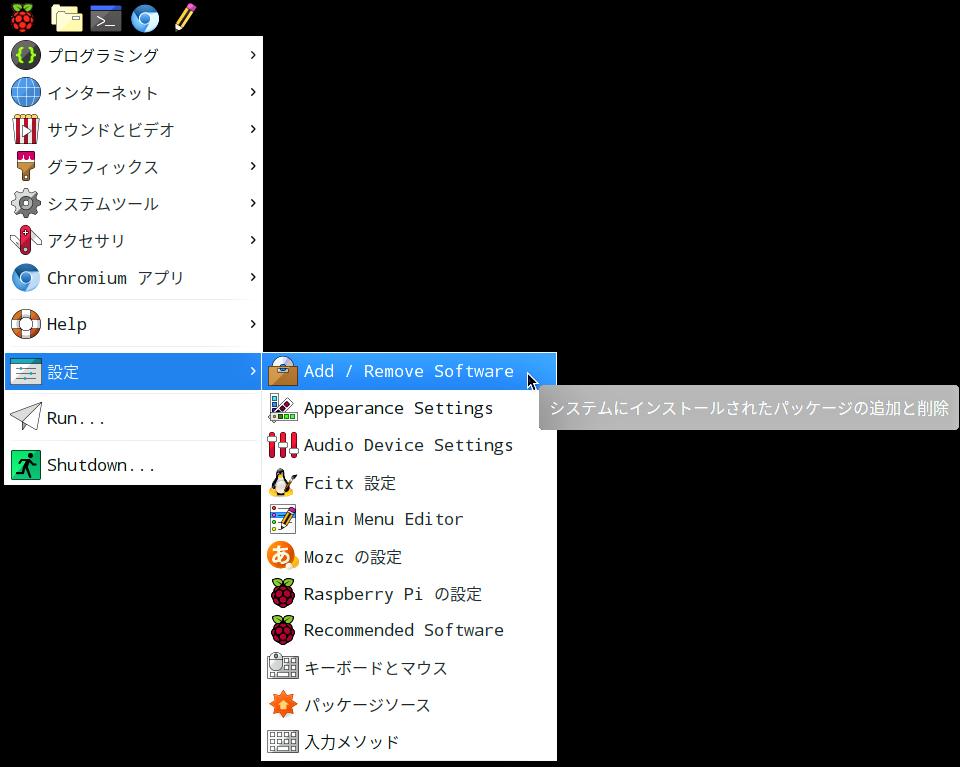Click the Main Menu Editor icon
Screen dimensions: 960x767
point(283,519)
